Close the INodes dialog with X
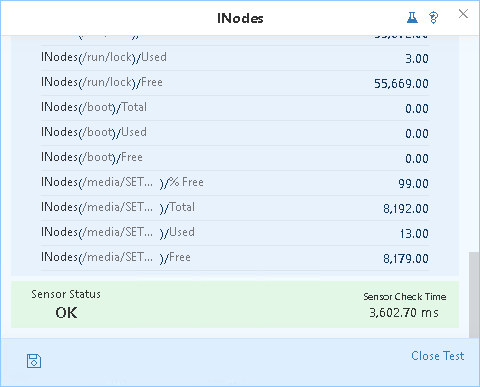Screen dimensions: 480x387 tap(463, 14)
